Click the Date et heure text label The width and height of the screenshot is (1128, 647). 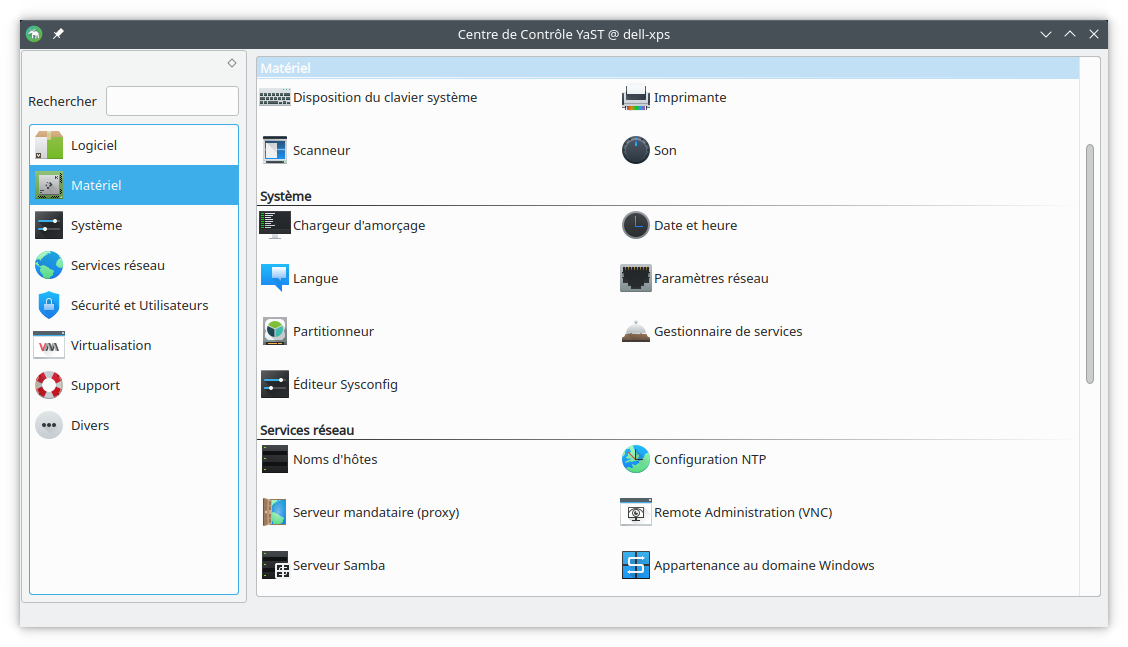click(x=695, y=225)
